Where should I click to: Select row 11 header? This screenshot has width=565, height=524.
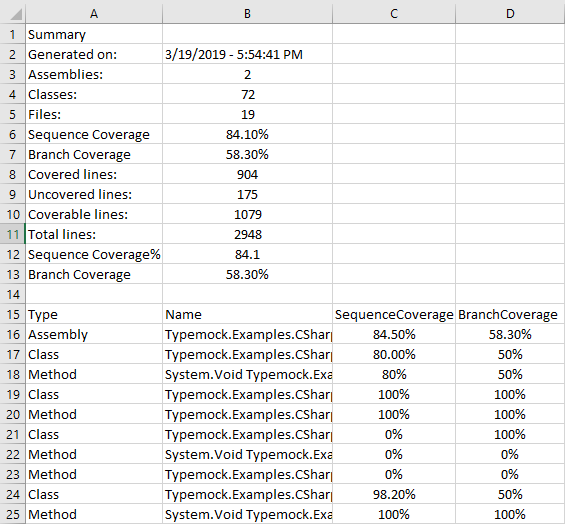click(13, 234)
